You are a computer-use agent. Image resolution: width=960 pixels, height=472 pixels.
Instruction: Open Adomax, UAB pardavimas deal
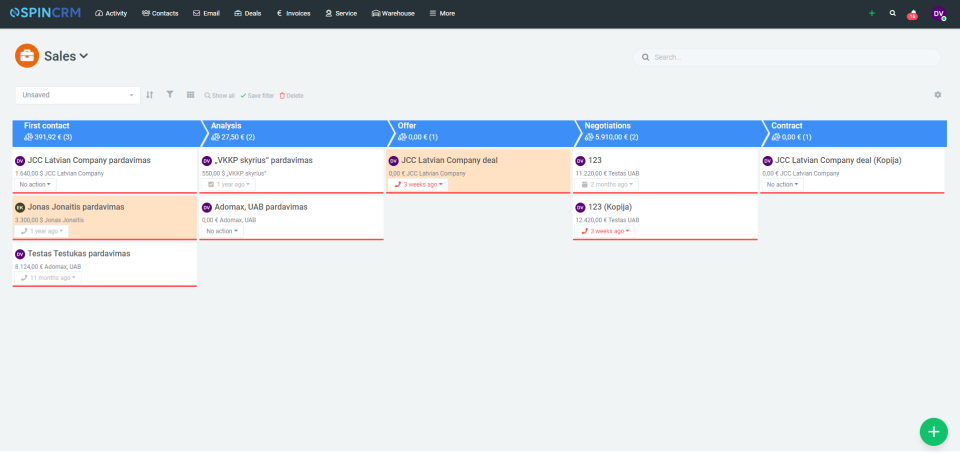click(x=261, y=207)
